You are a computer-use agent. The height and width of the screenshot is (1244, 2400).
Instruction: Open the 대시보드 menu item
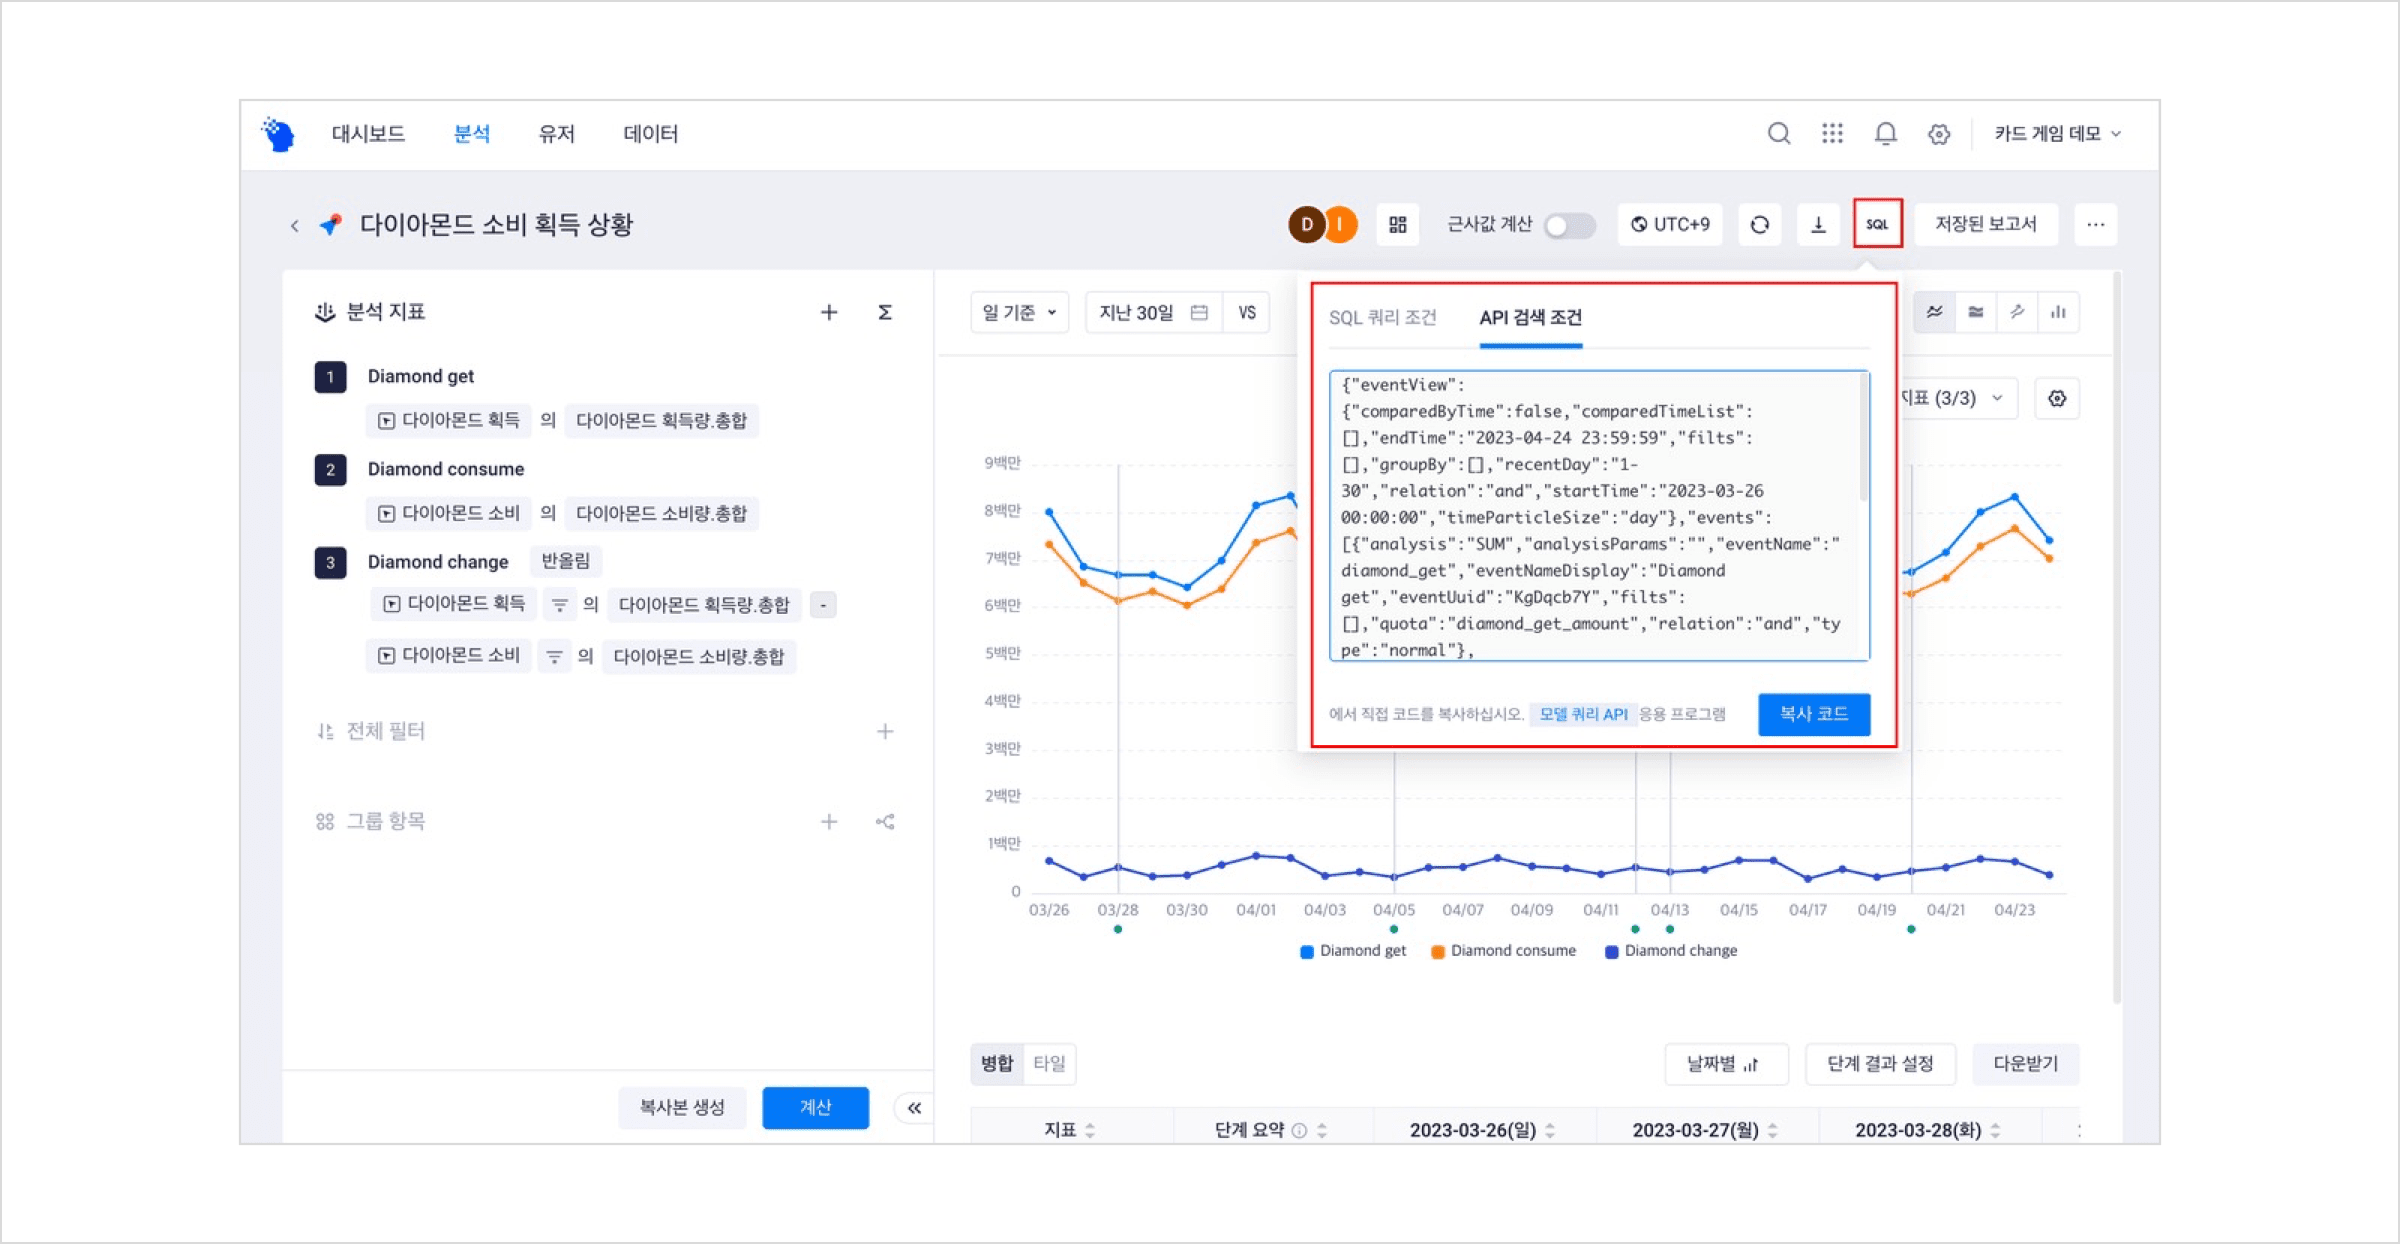(x=368, y=133)
